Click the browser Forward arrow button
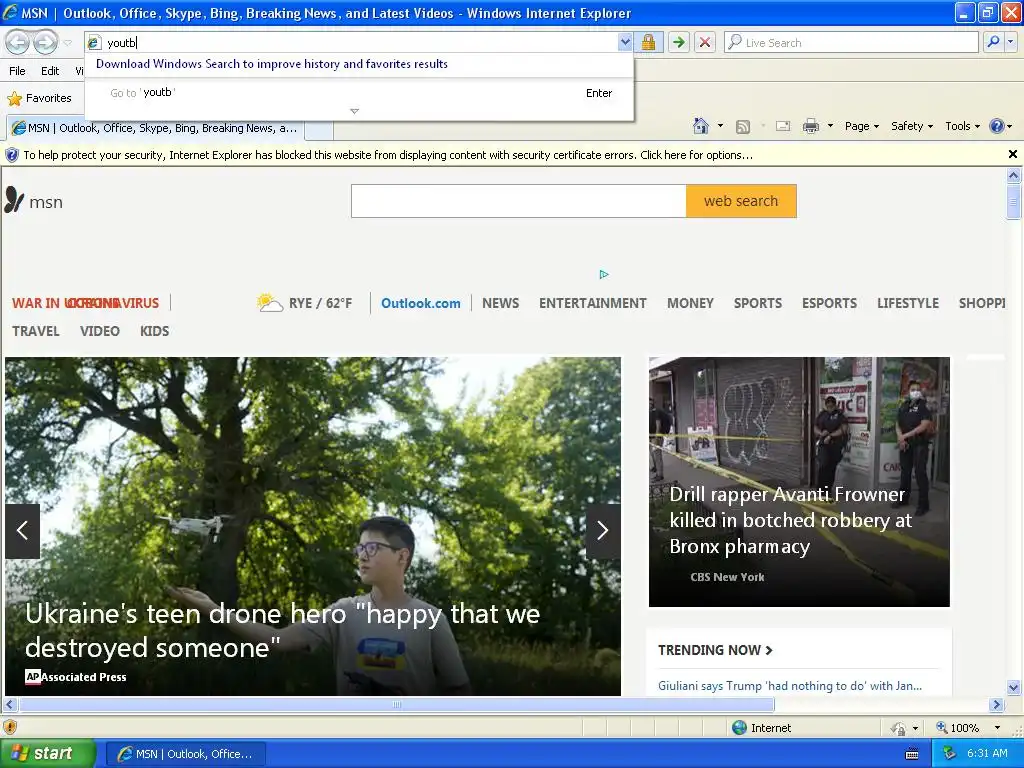1024x768 pixels. click(x=44, y=42)
